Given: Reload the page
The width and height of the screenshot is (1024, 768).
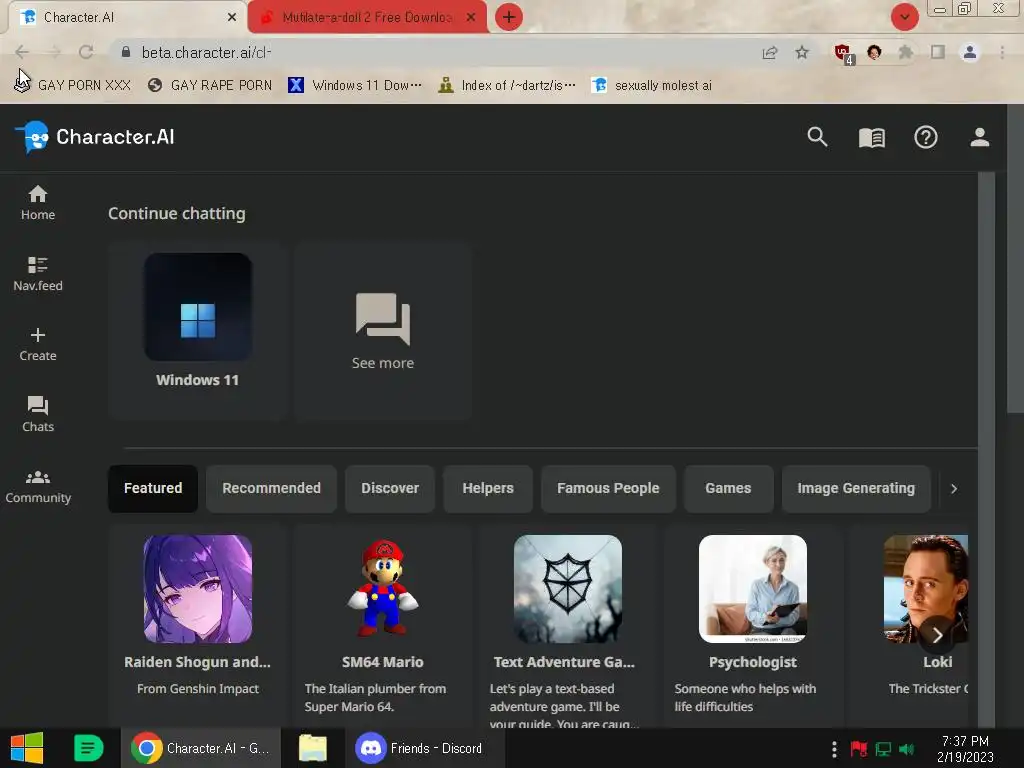Looking at the screenshot, I should click(86, 52).
